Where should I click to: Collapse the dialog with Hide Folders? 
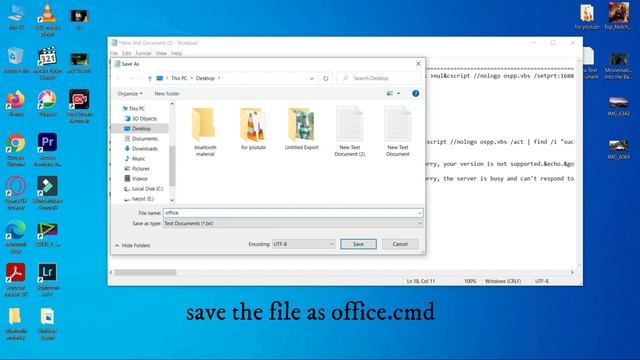click(133, 245)
